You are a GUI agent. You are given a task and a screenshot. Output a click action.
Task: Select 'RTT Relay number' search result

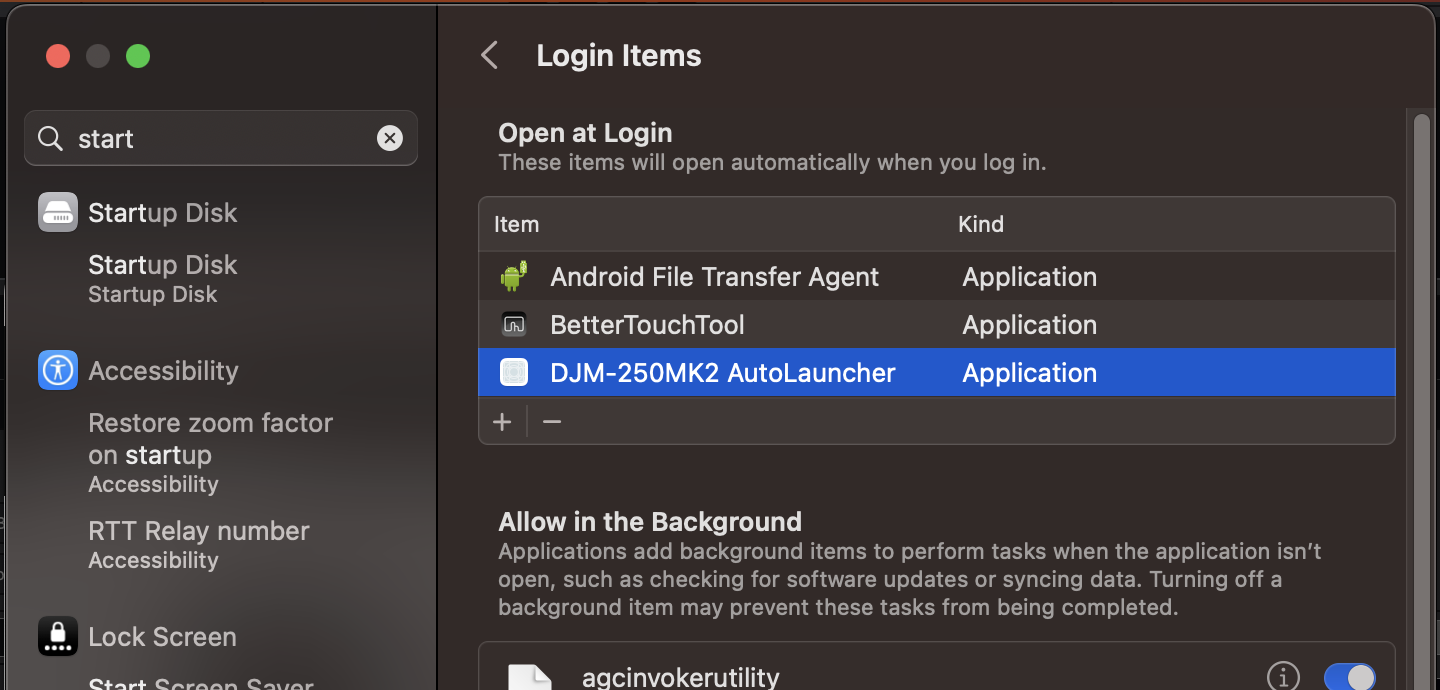point(199,544)
